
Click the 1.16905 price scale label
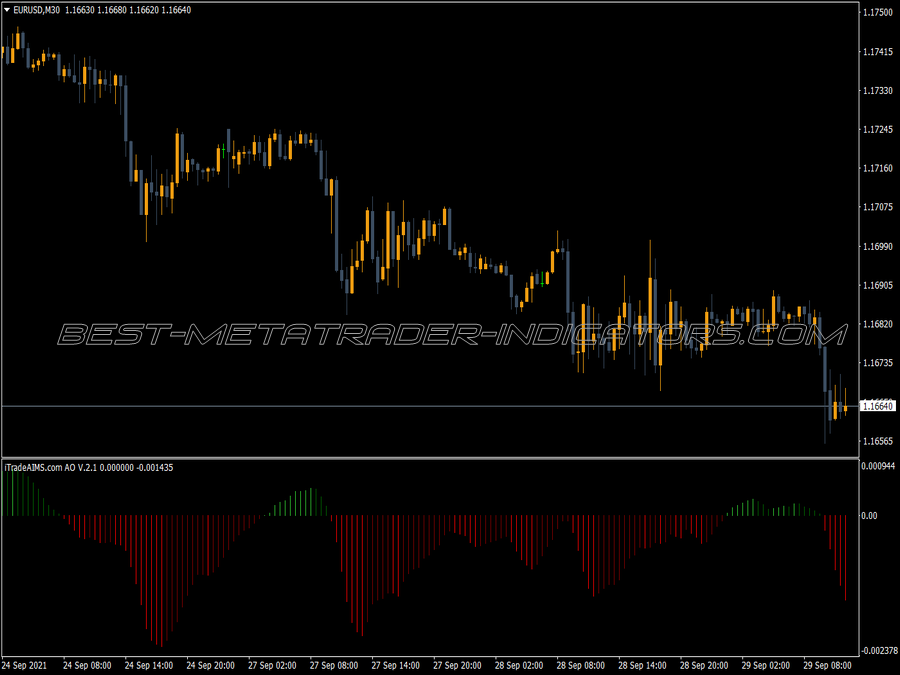(x=878, y=285)
